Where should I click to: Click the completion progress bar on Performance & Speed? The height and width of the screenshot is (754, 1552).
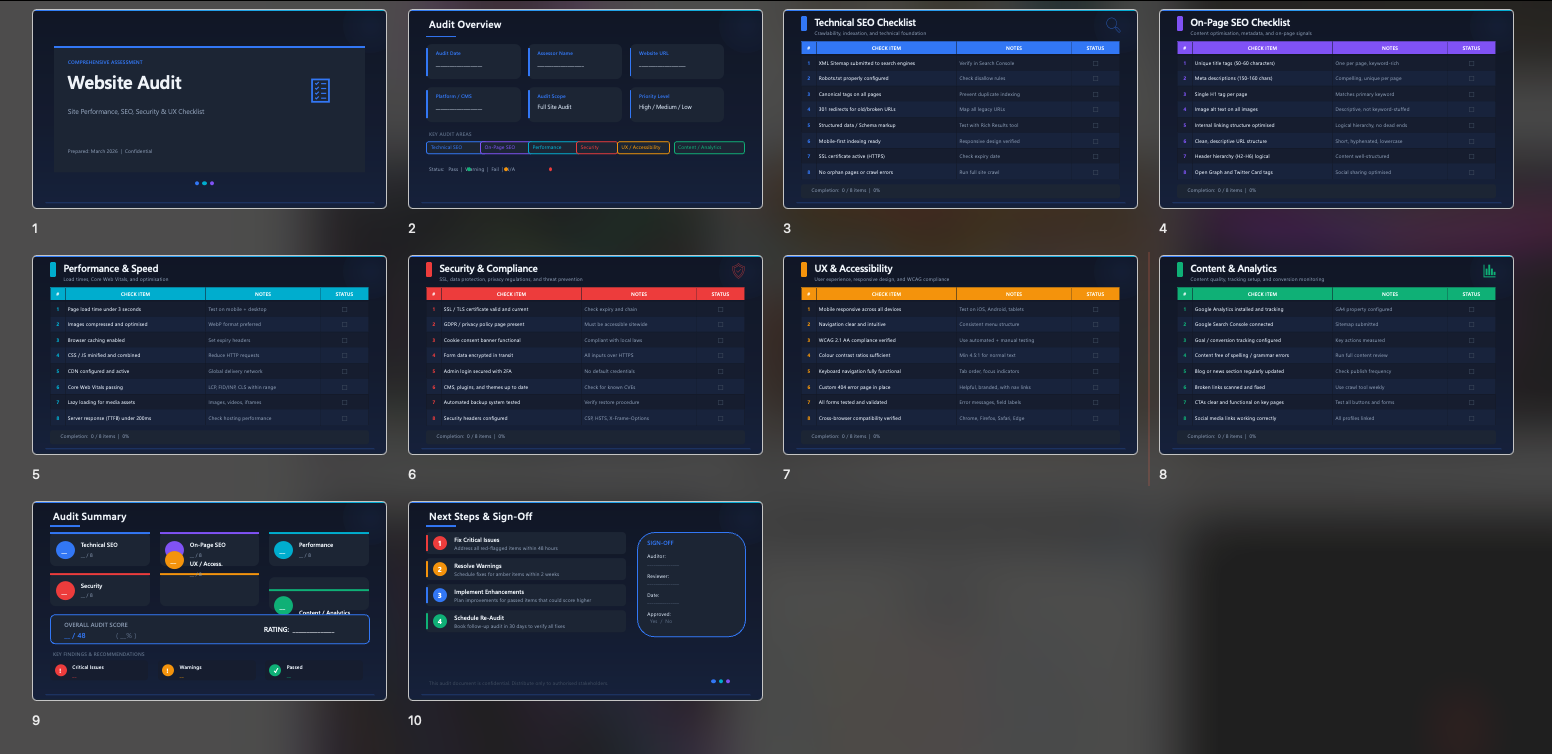[x=210, y=436]
